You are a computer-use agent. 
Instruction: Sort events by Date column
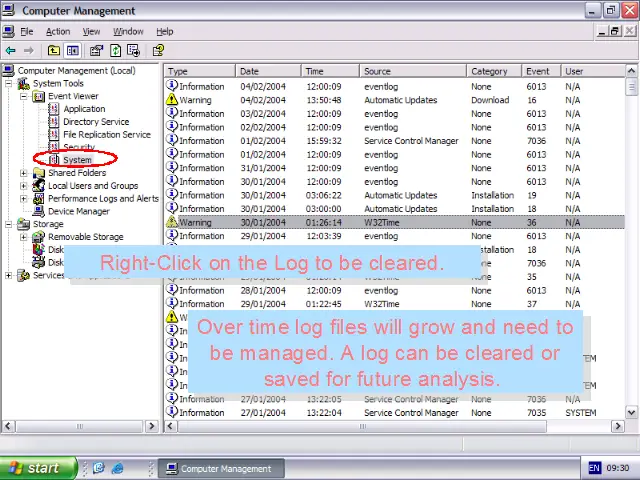[268, 71]
